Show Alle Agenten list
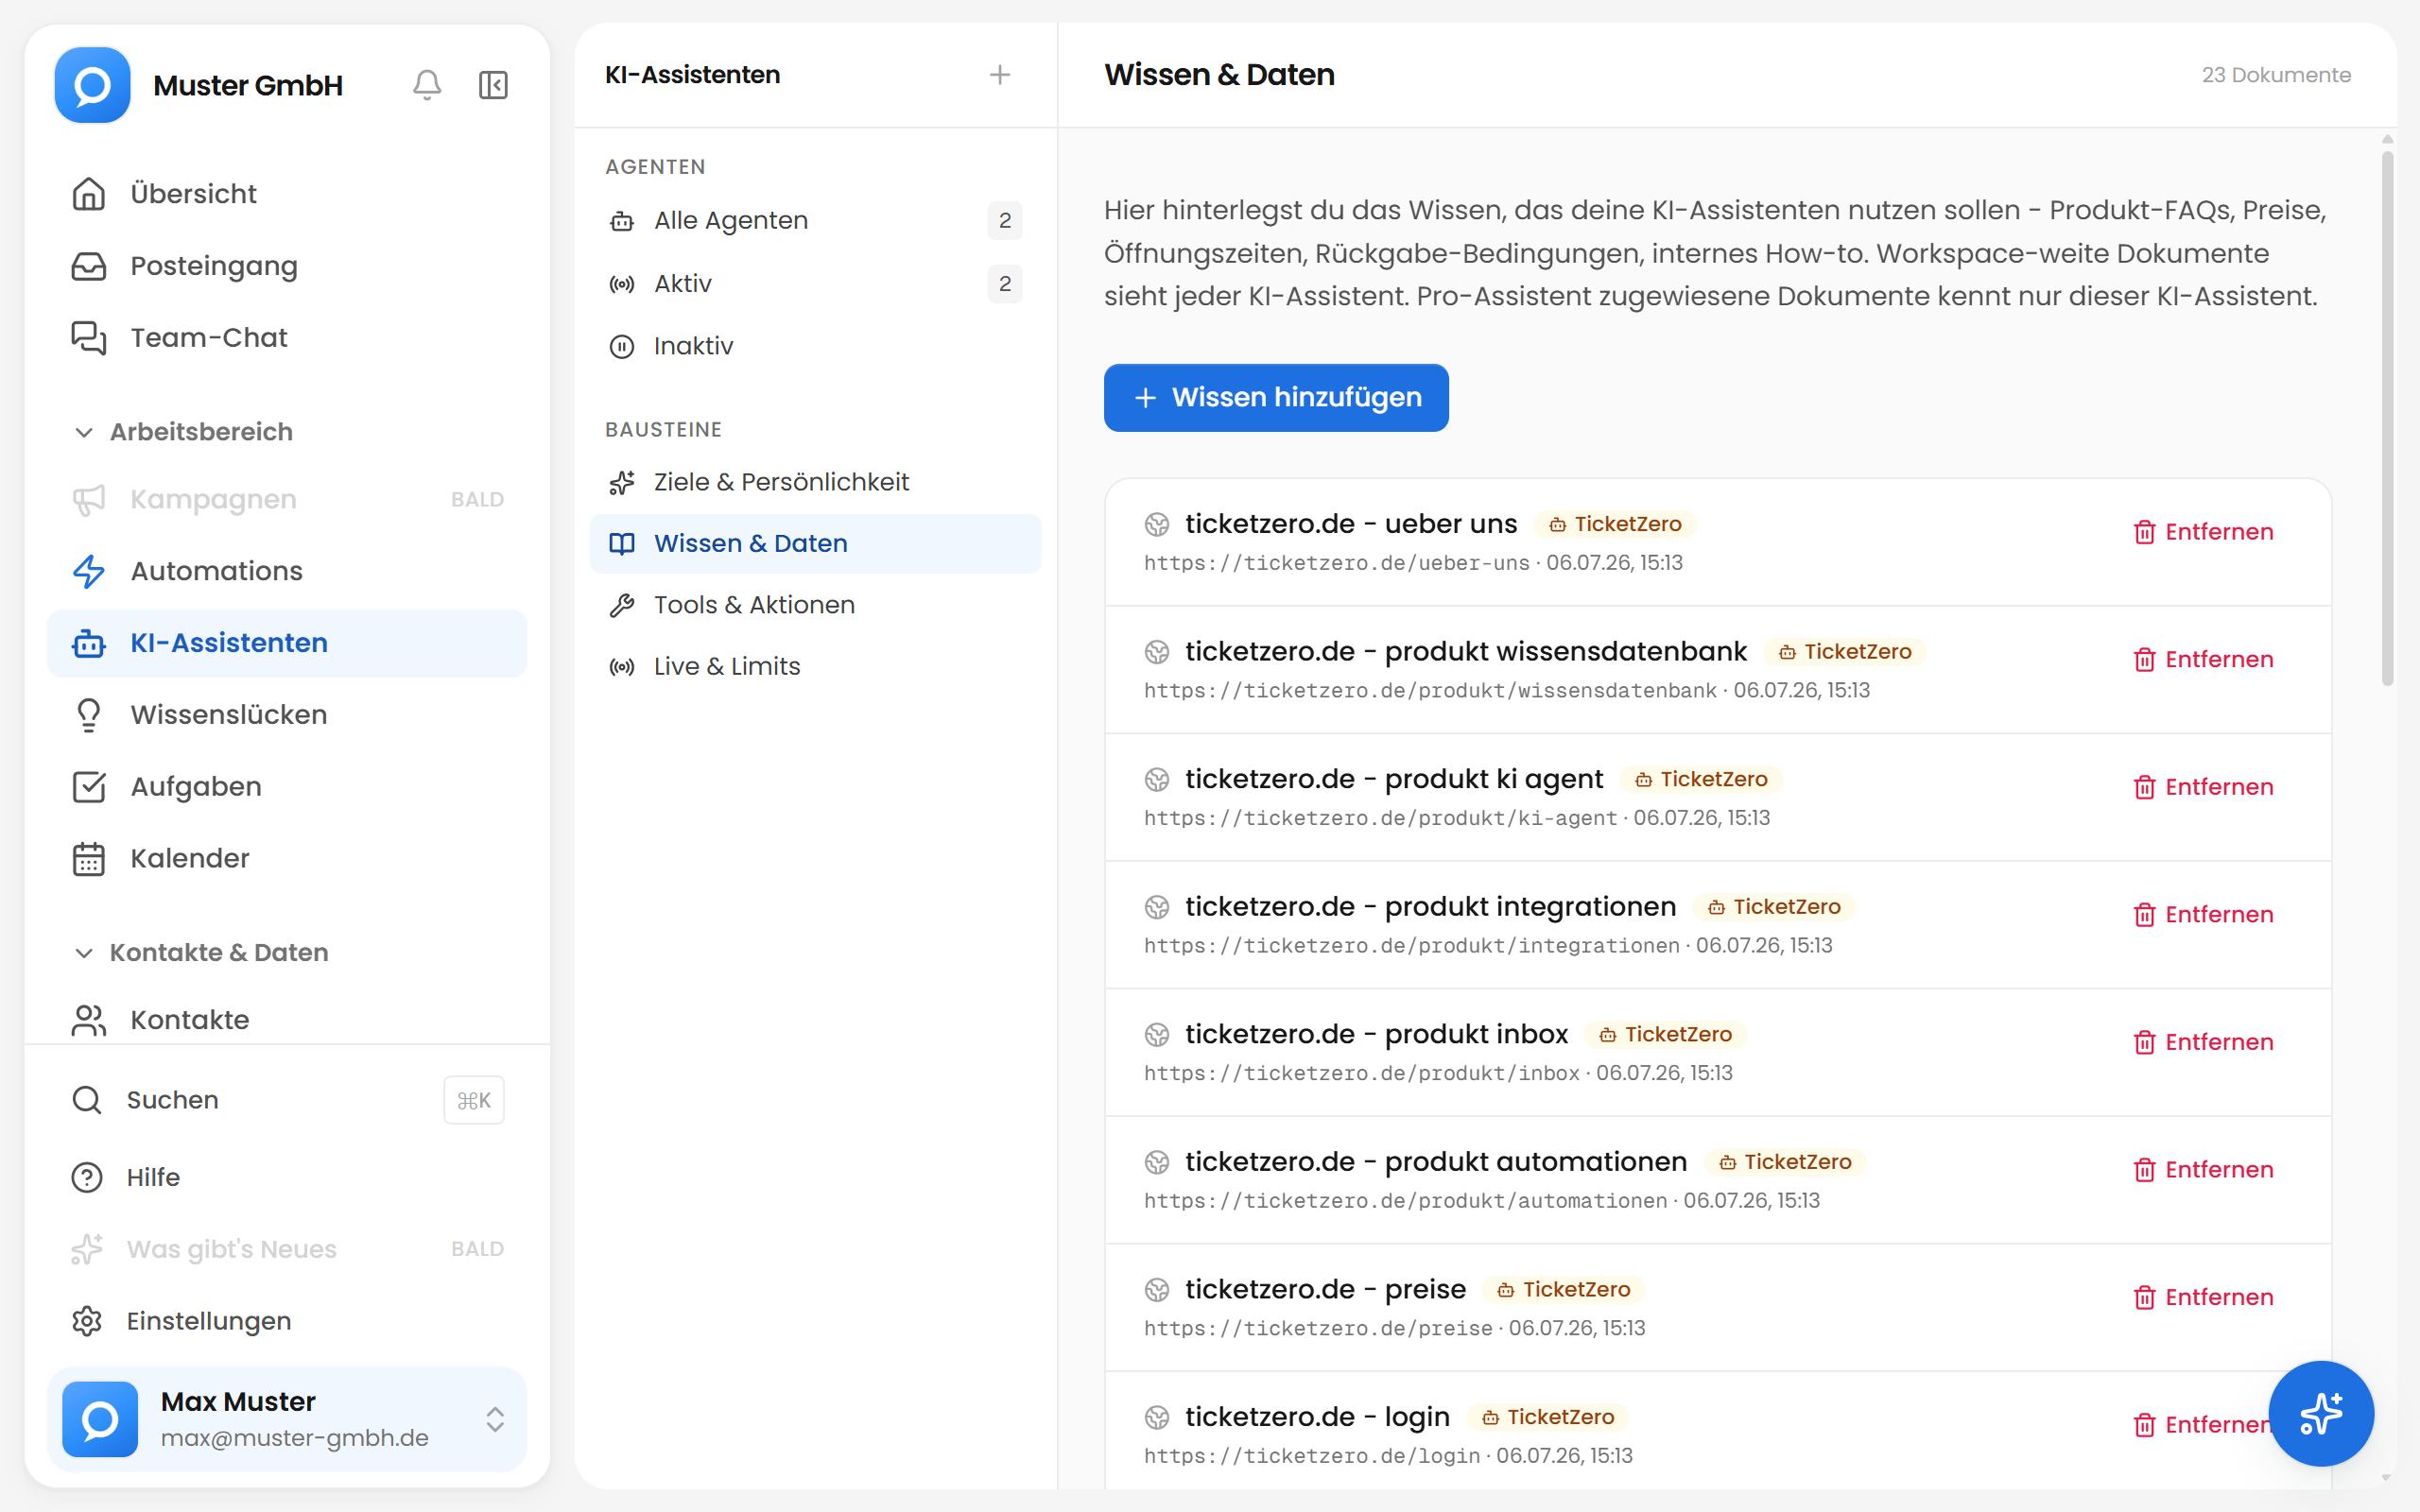Image resolution: width=2420 pixels, height=1512 pixels. (x=815, y=221)
